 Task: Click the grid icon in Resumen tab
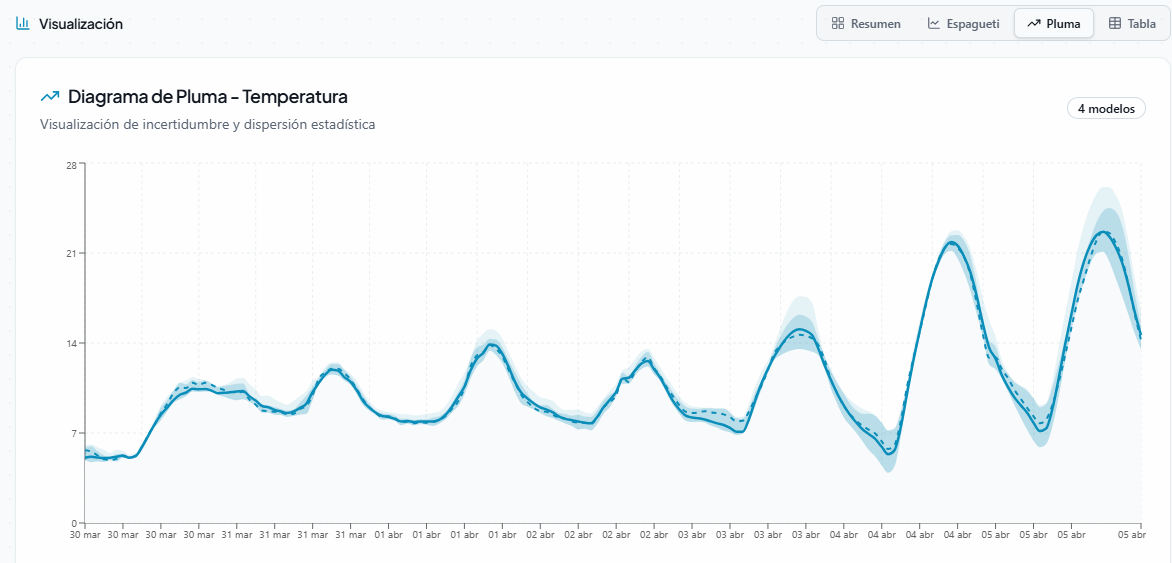(838, 23)
